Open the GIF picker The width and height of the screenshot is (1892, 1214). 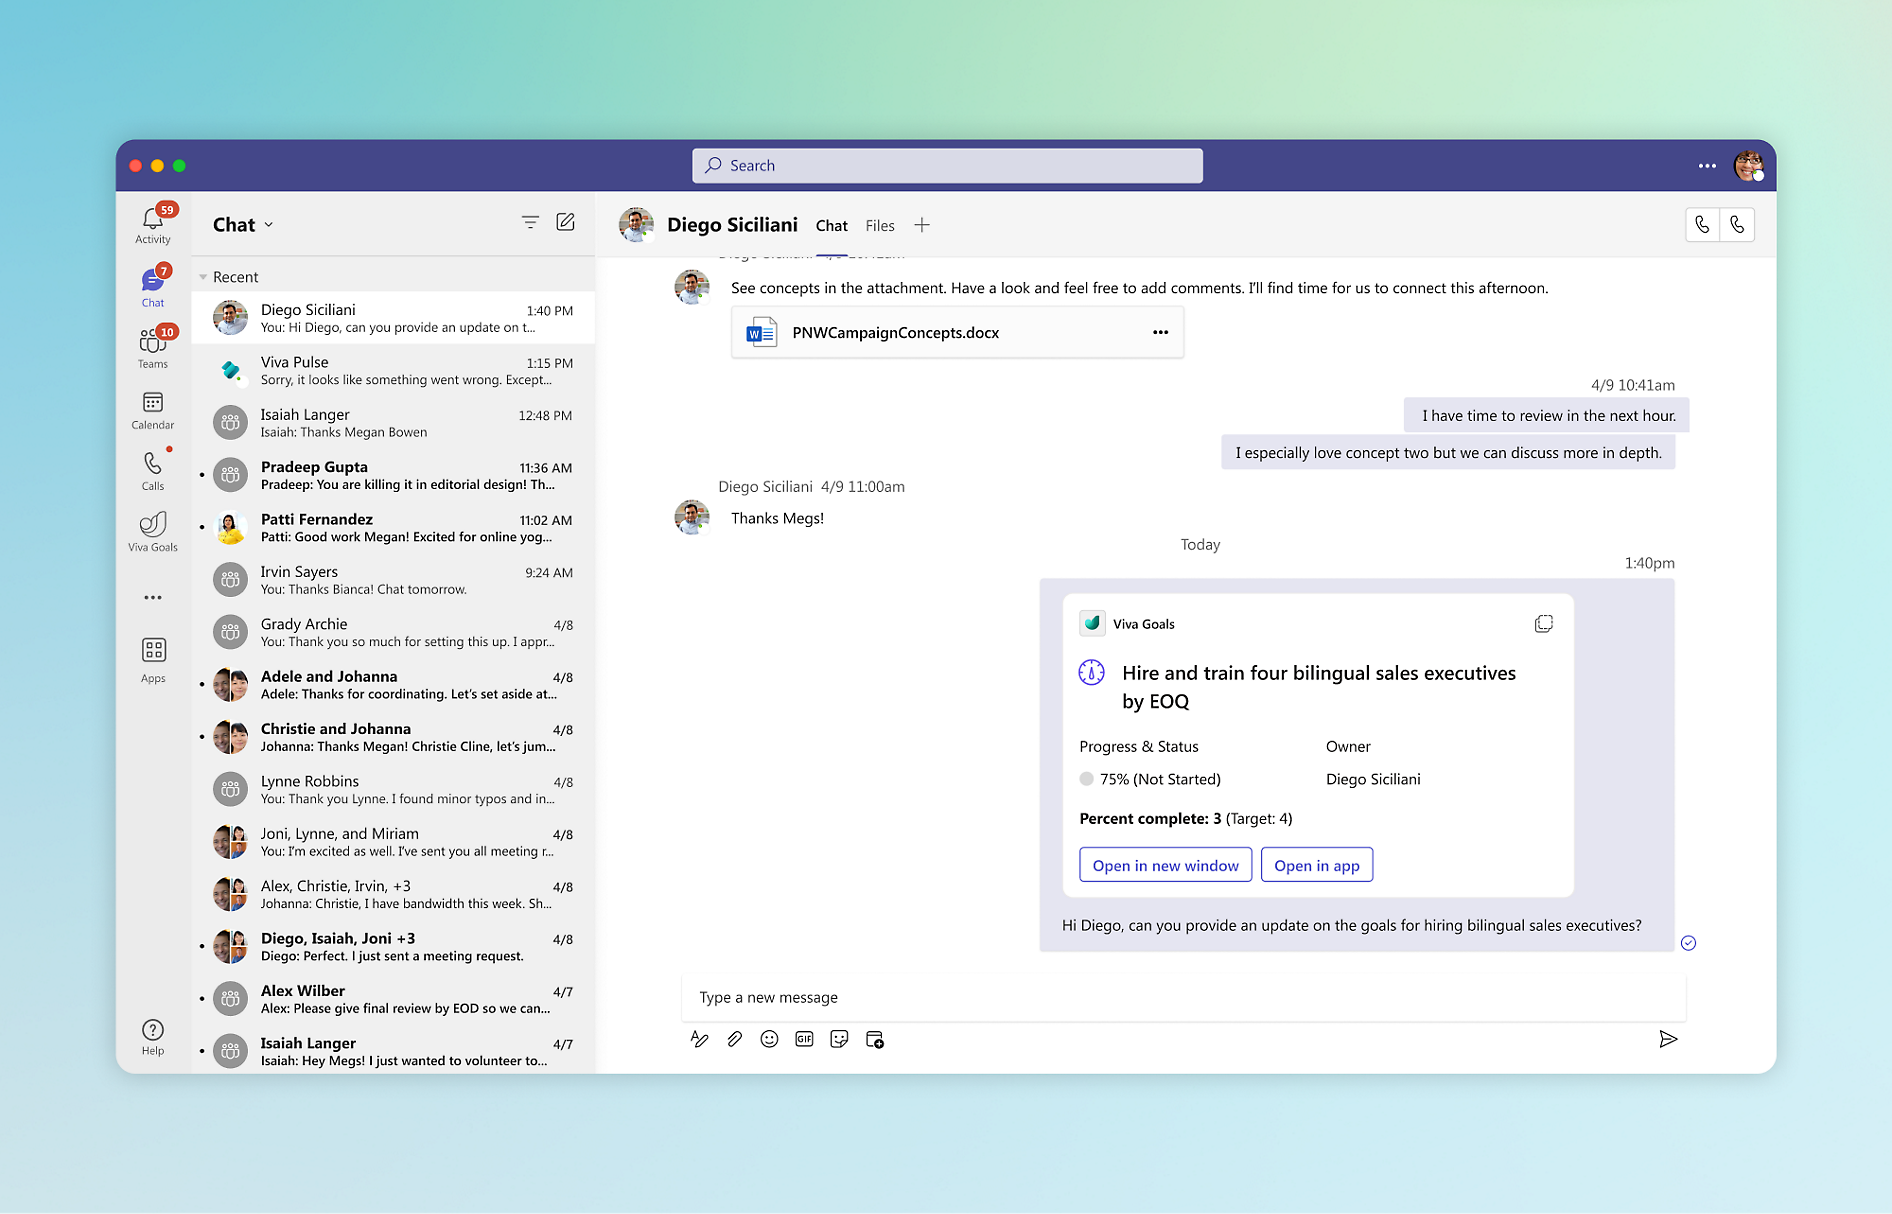804,1039
